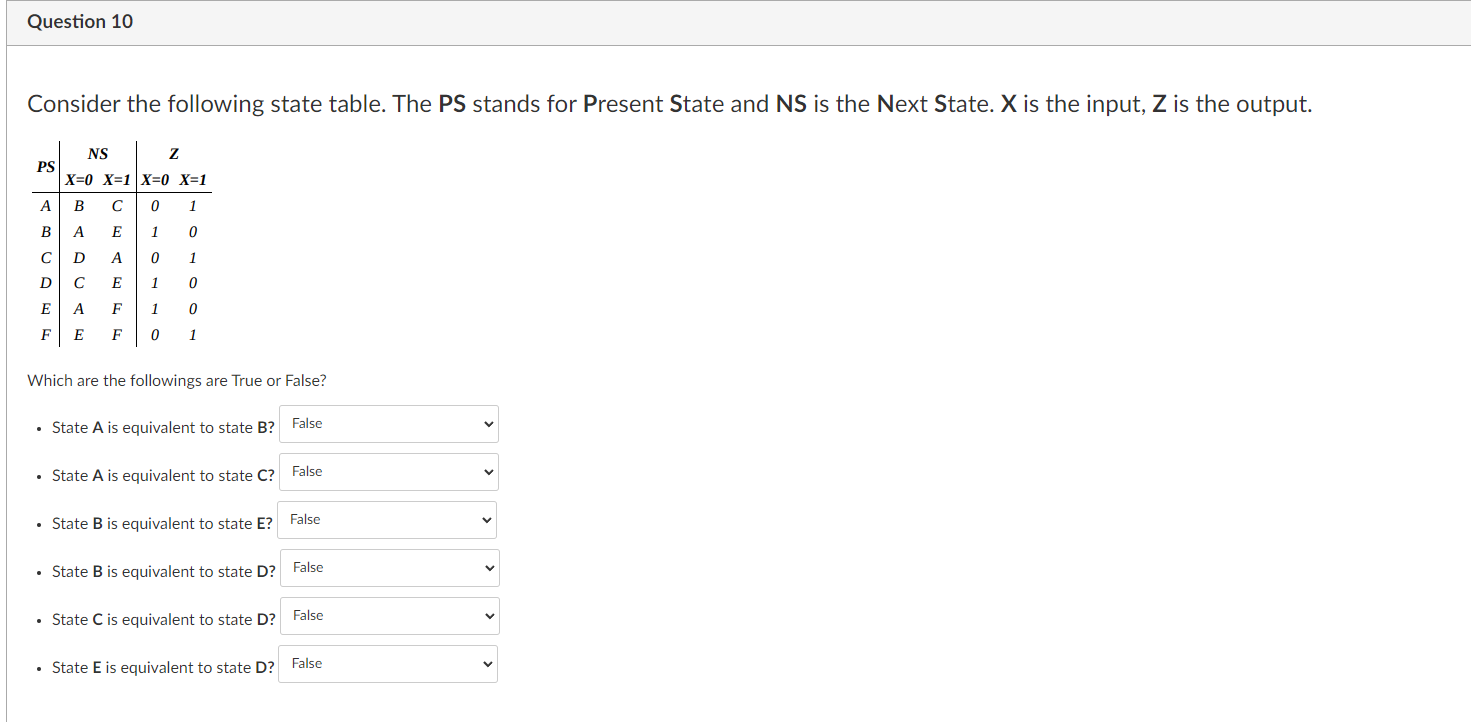Click the NS column header in the state table

coord(98,153)
